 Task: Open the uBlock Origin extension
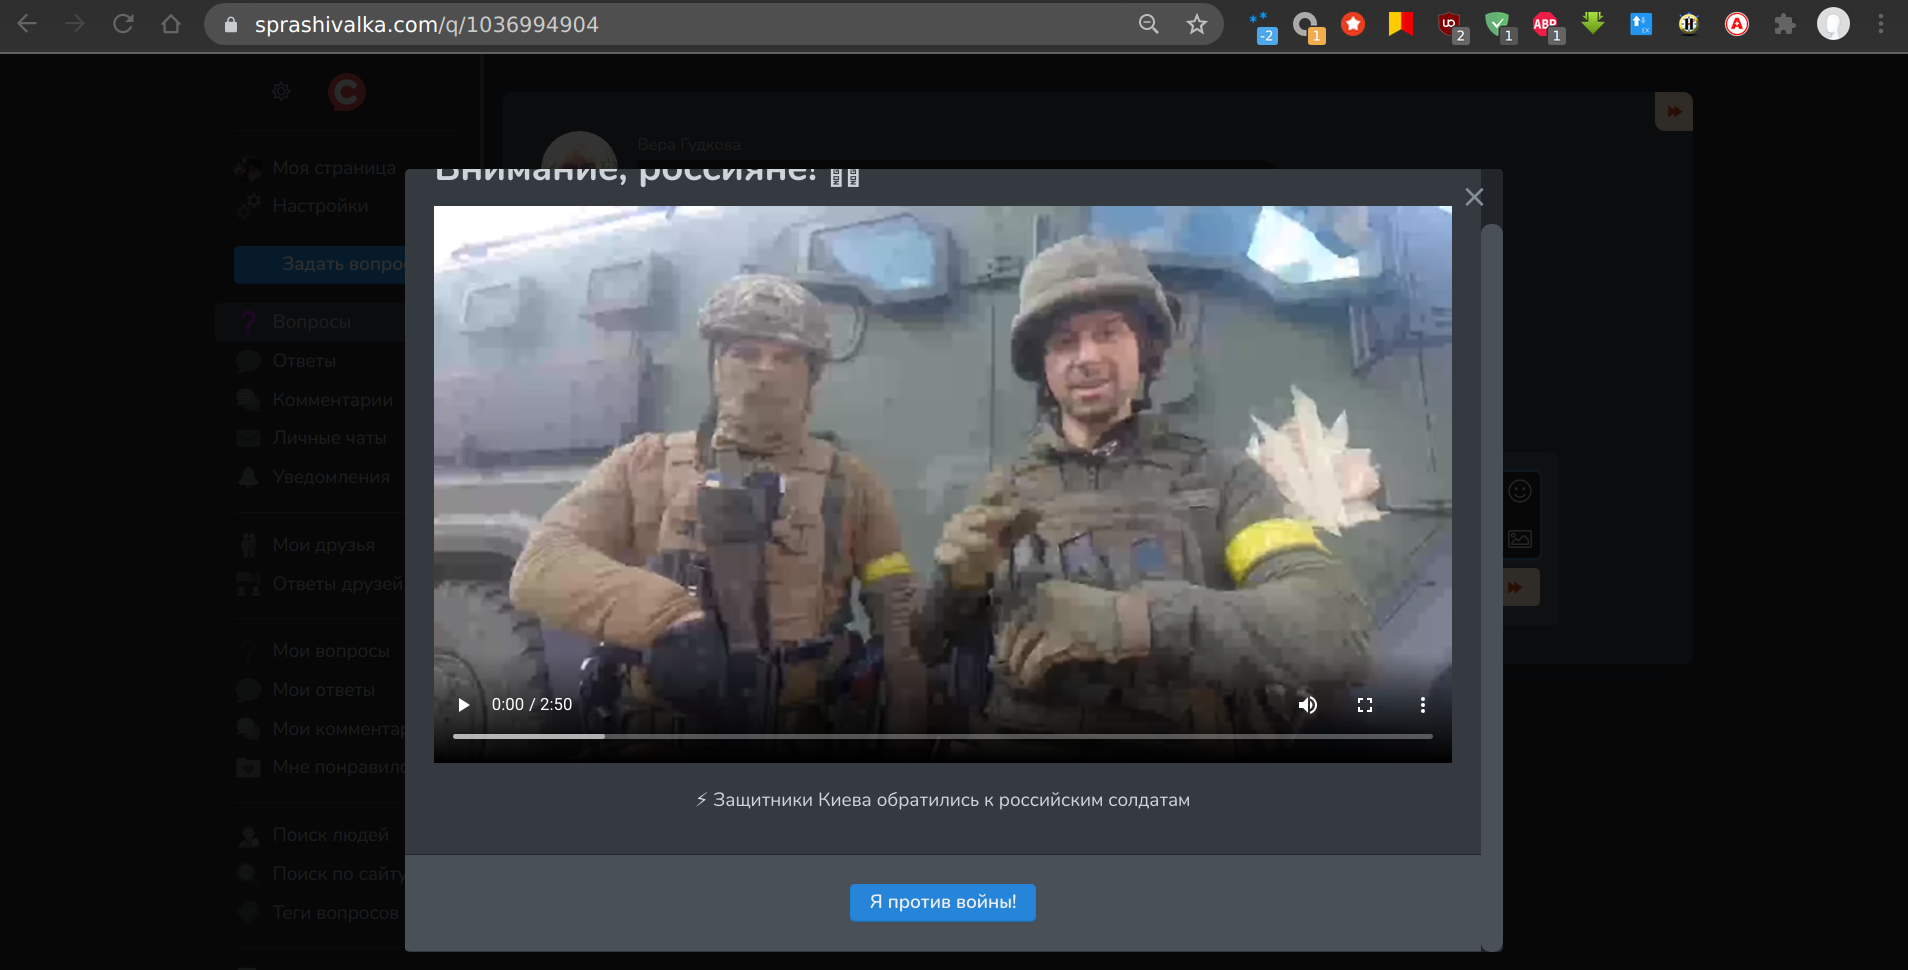tap(1449, 24)
